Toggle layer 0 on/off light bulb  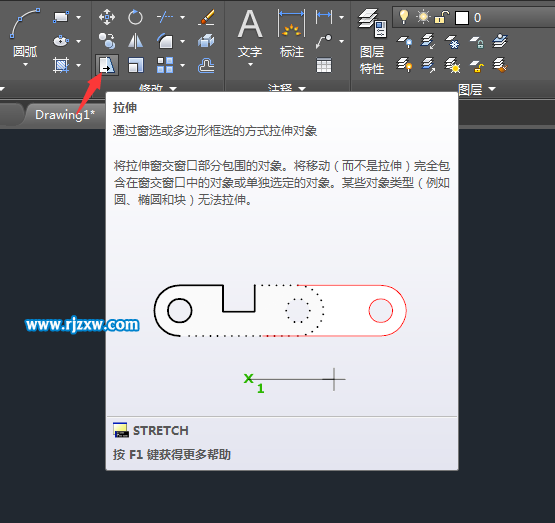tap(404, 16)
